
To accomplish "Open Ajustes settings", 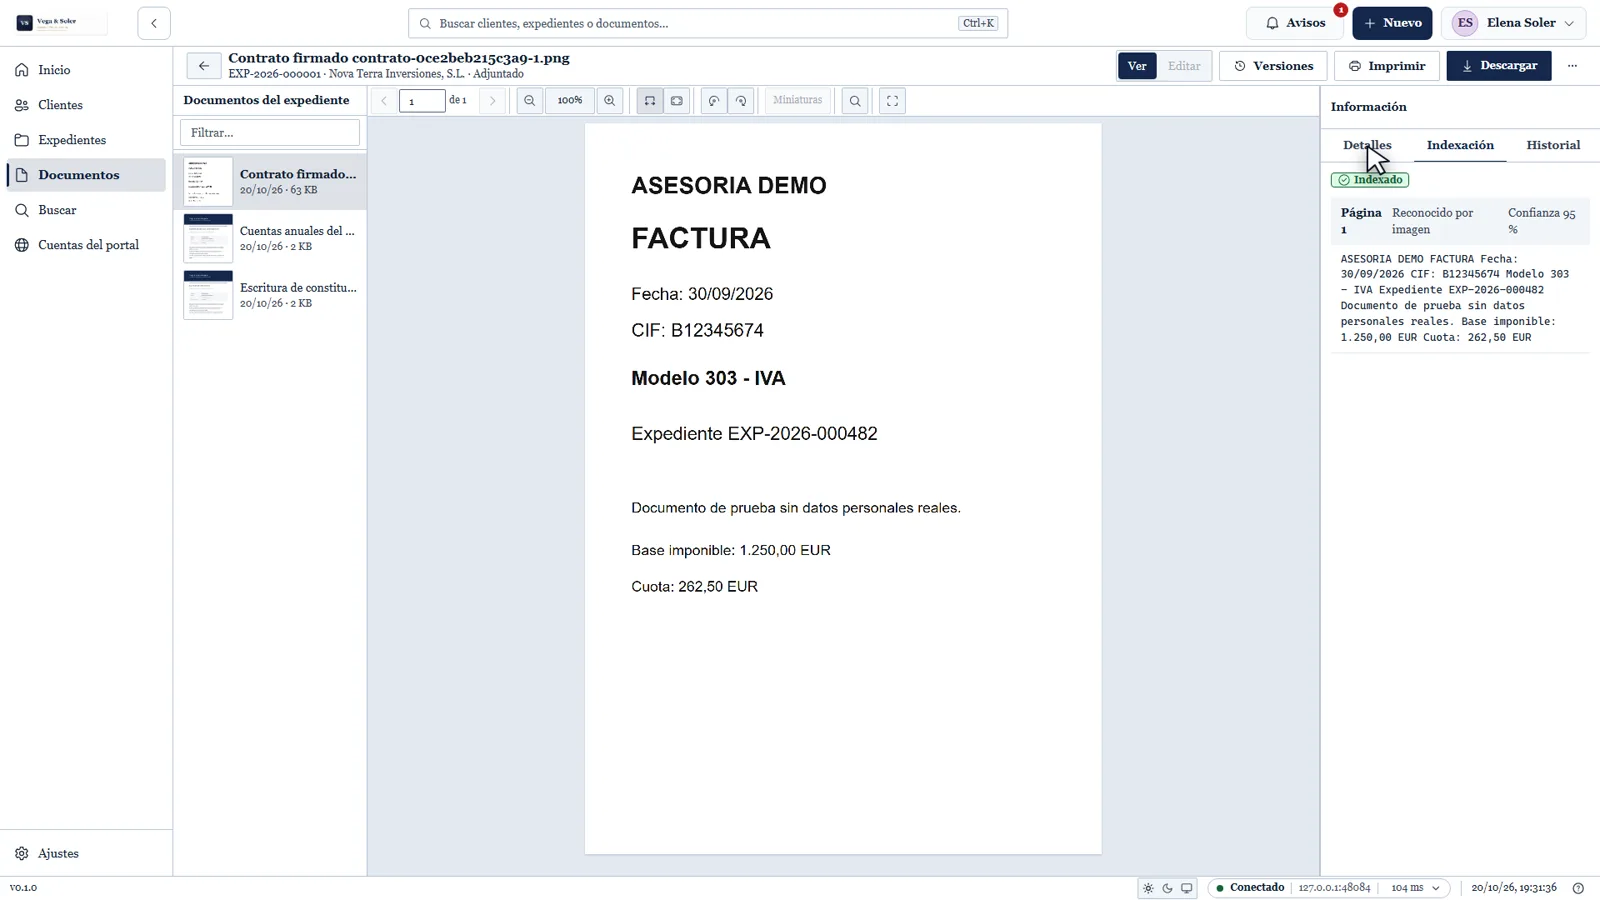I will [x=86, y=854].
